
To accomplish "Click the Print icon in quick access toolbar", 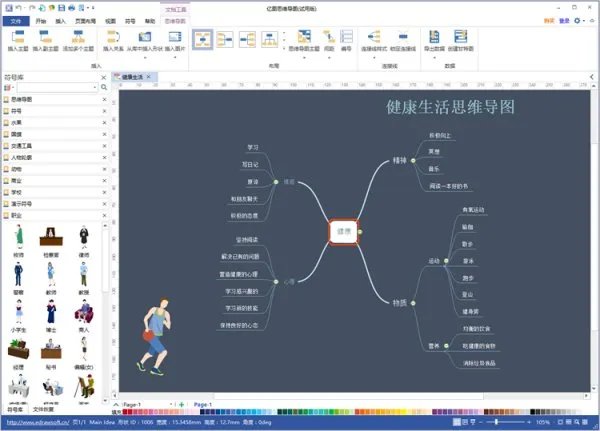I will [71, 8].
